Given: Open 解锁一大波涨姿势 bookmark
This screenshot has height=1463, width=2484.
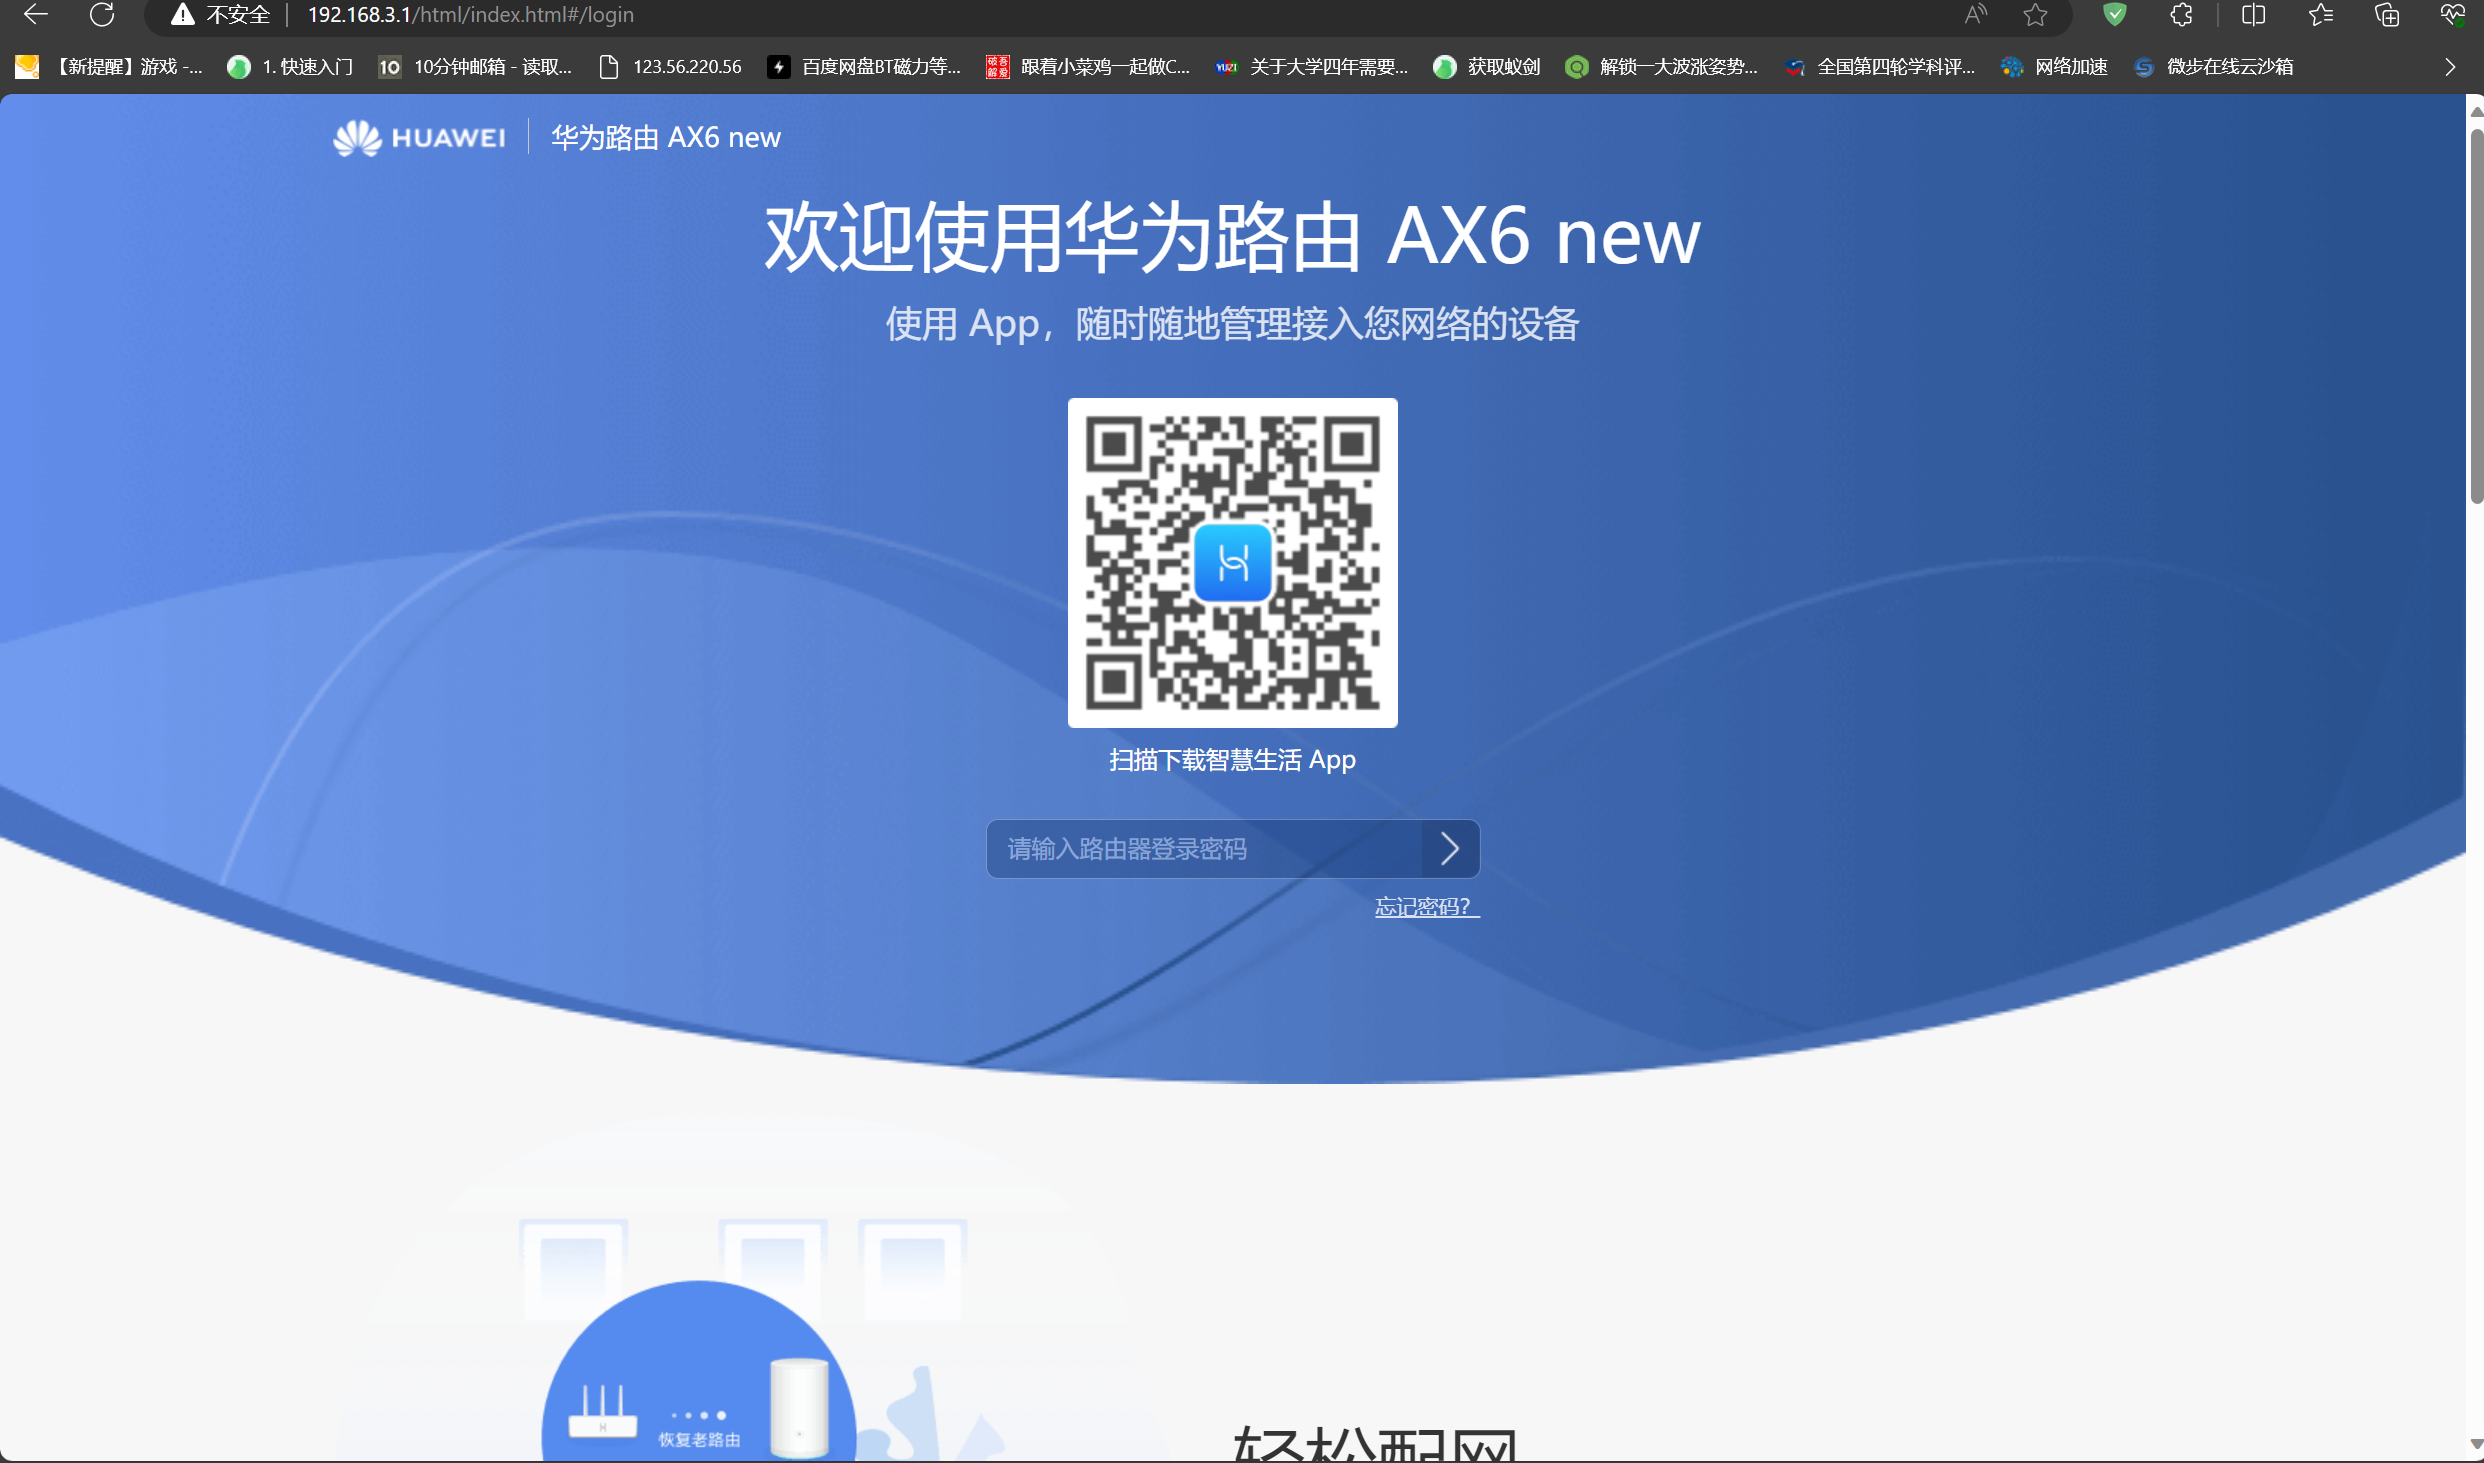Looking at the screenshot, I should (1662, 67).
